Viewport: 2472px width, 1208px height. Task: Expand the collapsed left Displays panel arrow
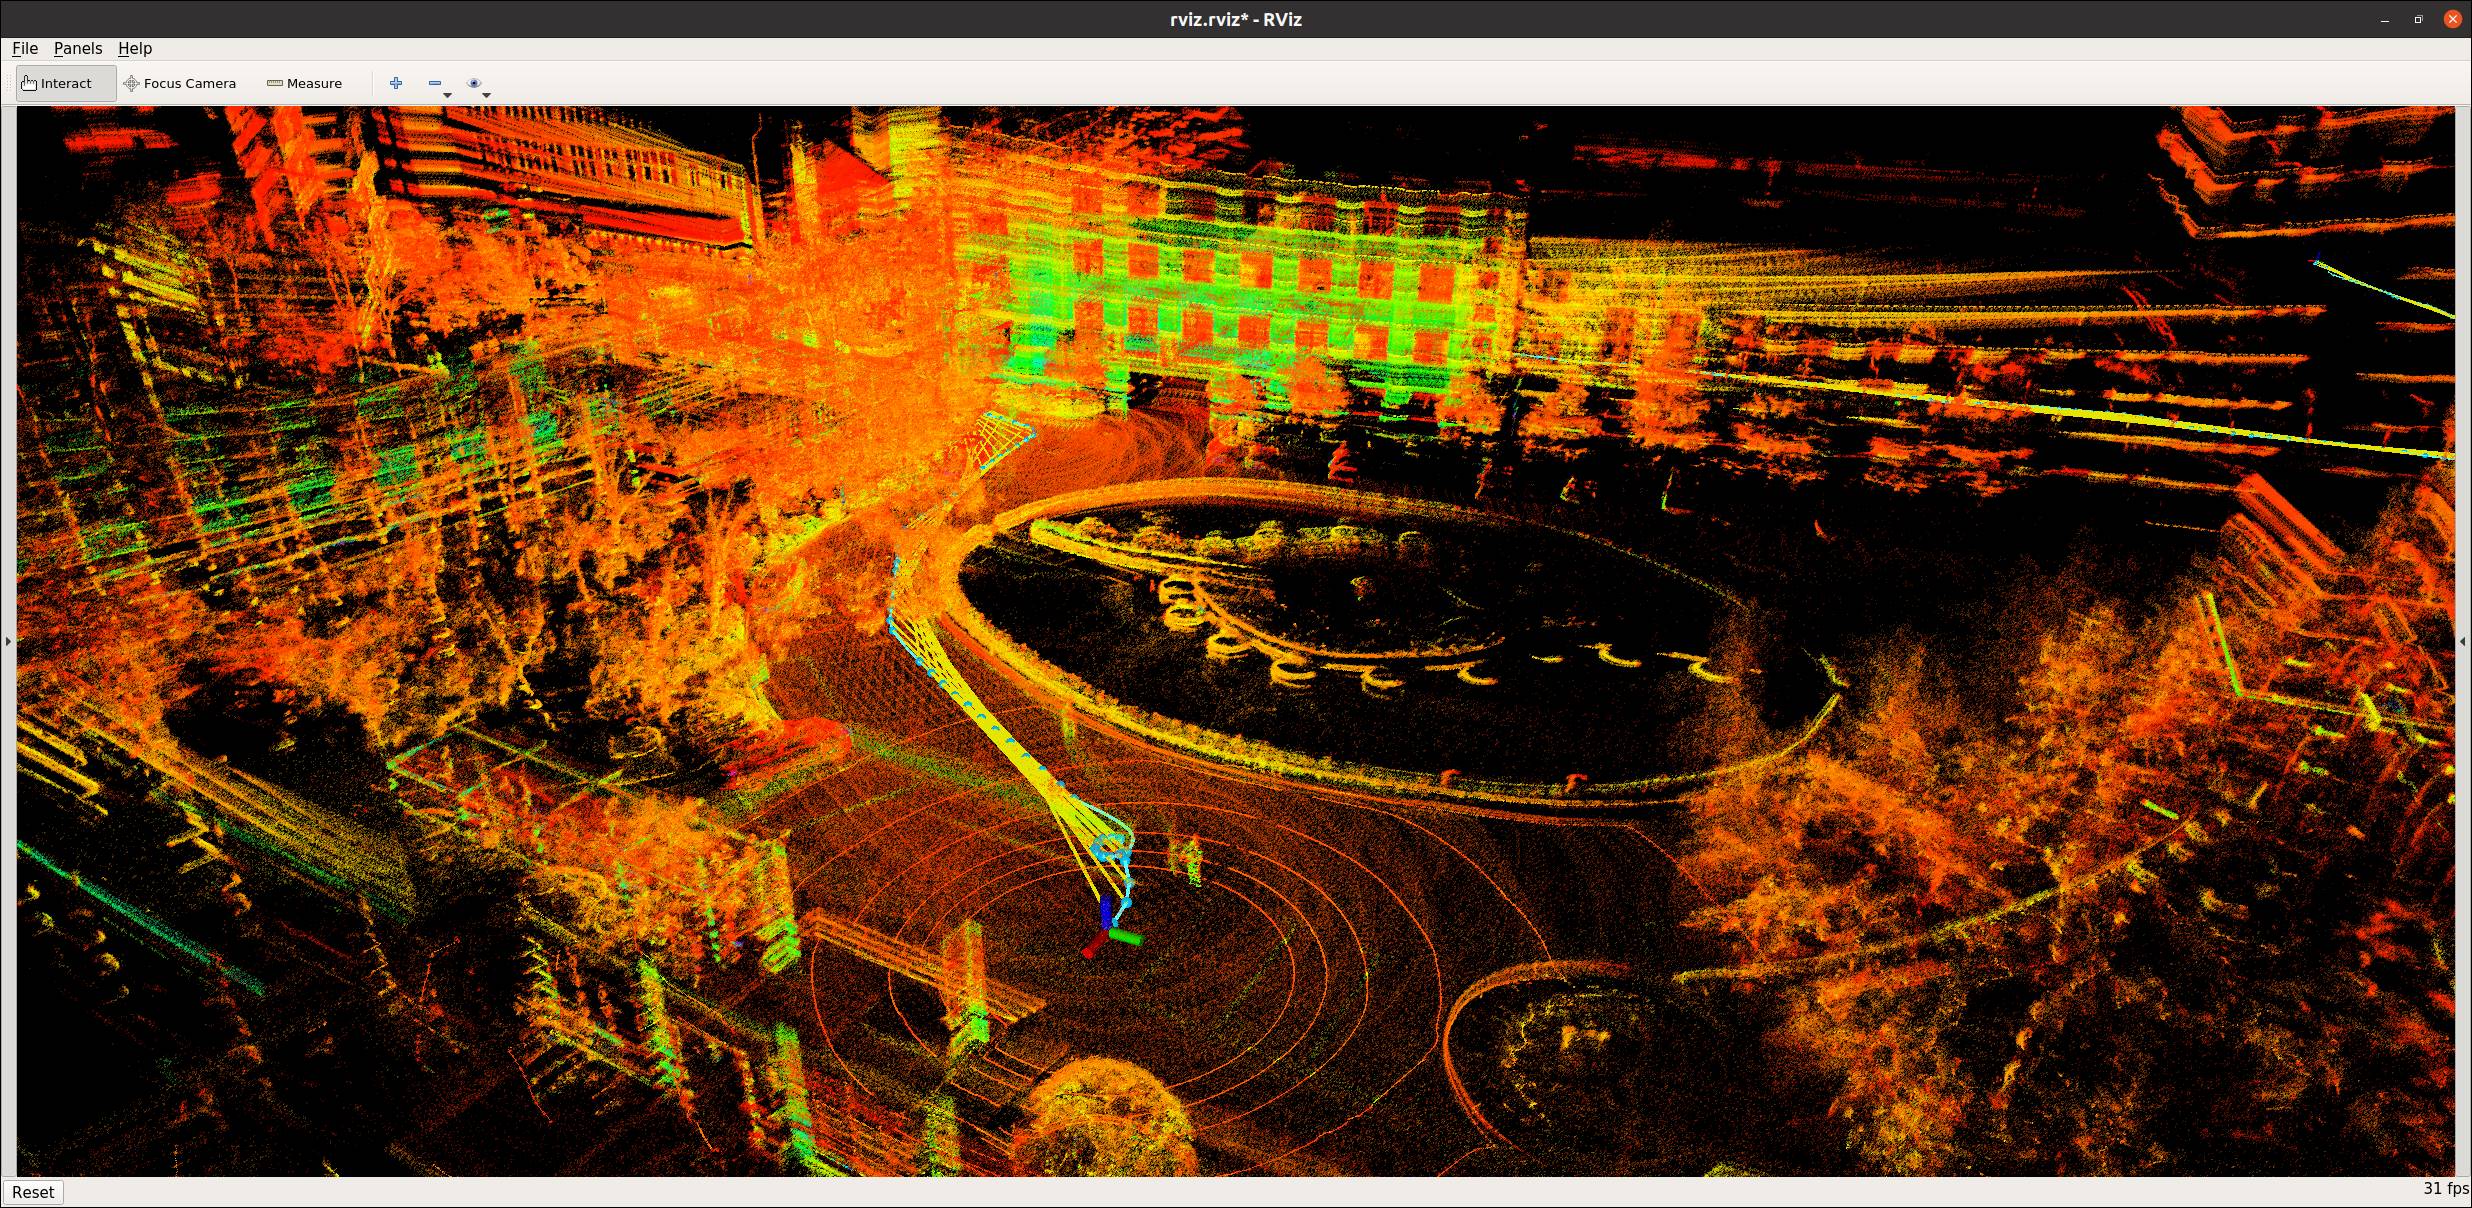coord(8,642)
